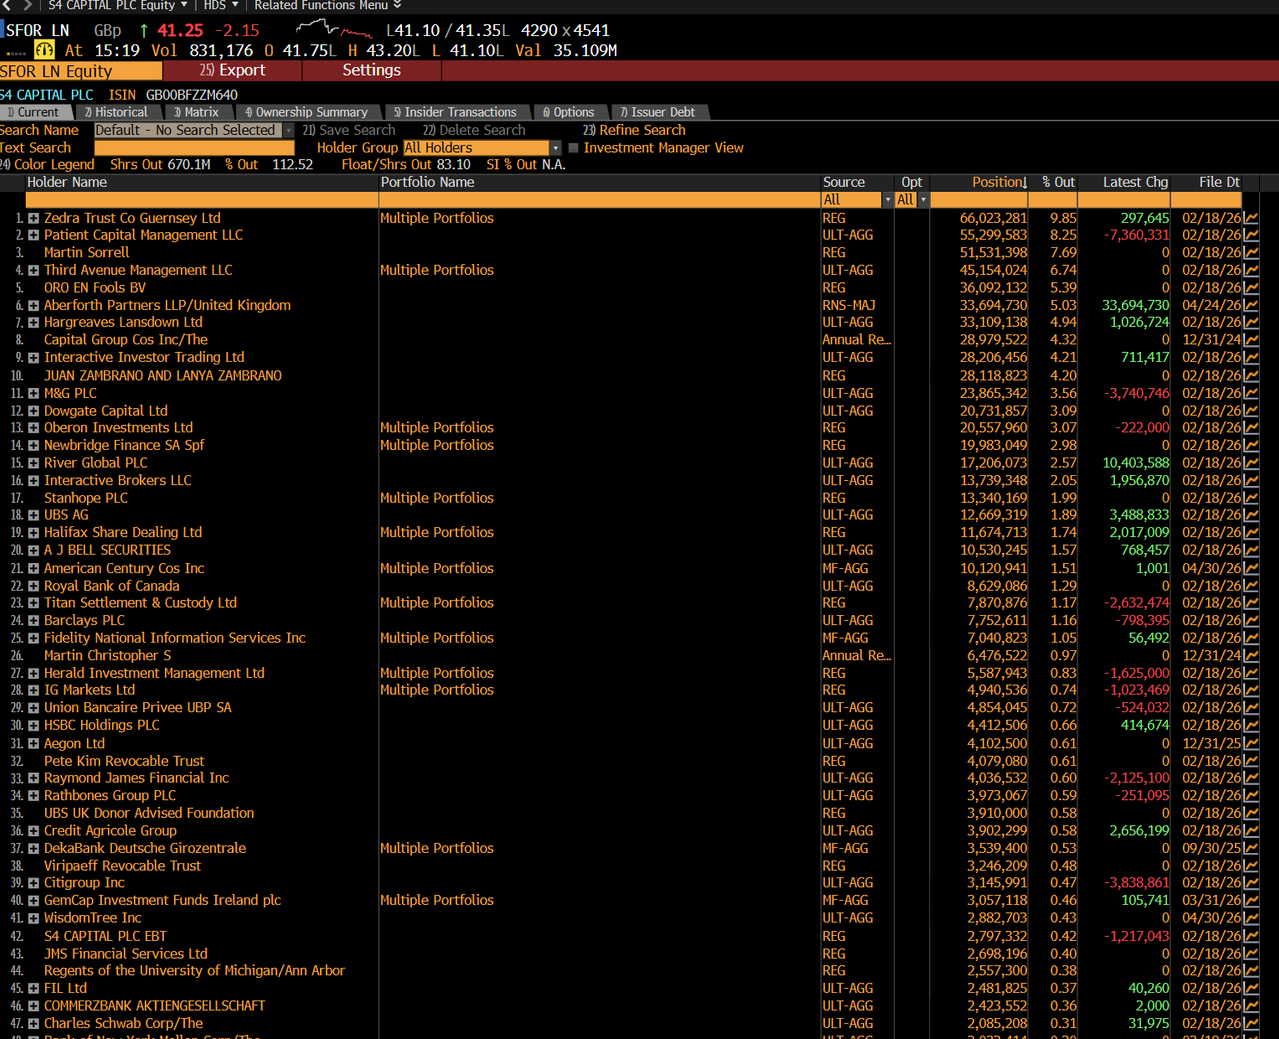Open chart icon for Capital Group Cos row
The height and width of the screenshot is (1039, 1279).
pyautogui.click(x=1251, y=340)
